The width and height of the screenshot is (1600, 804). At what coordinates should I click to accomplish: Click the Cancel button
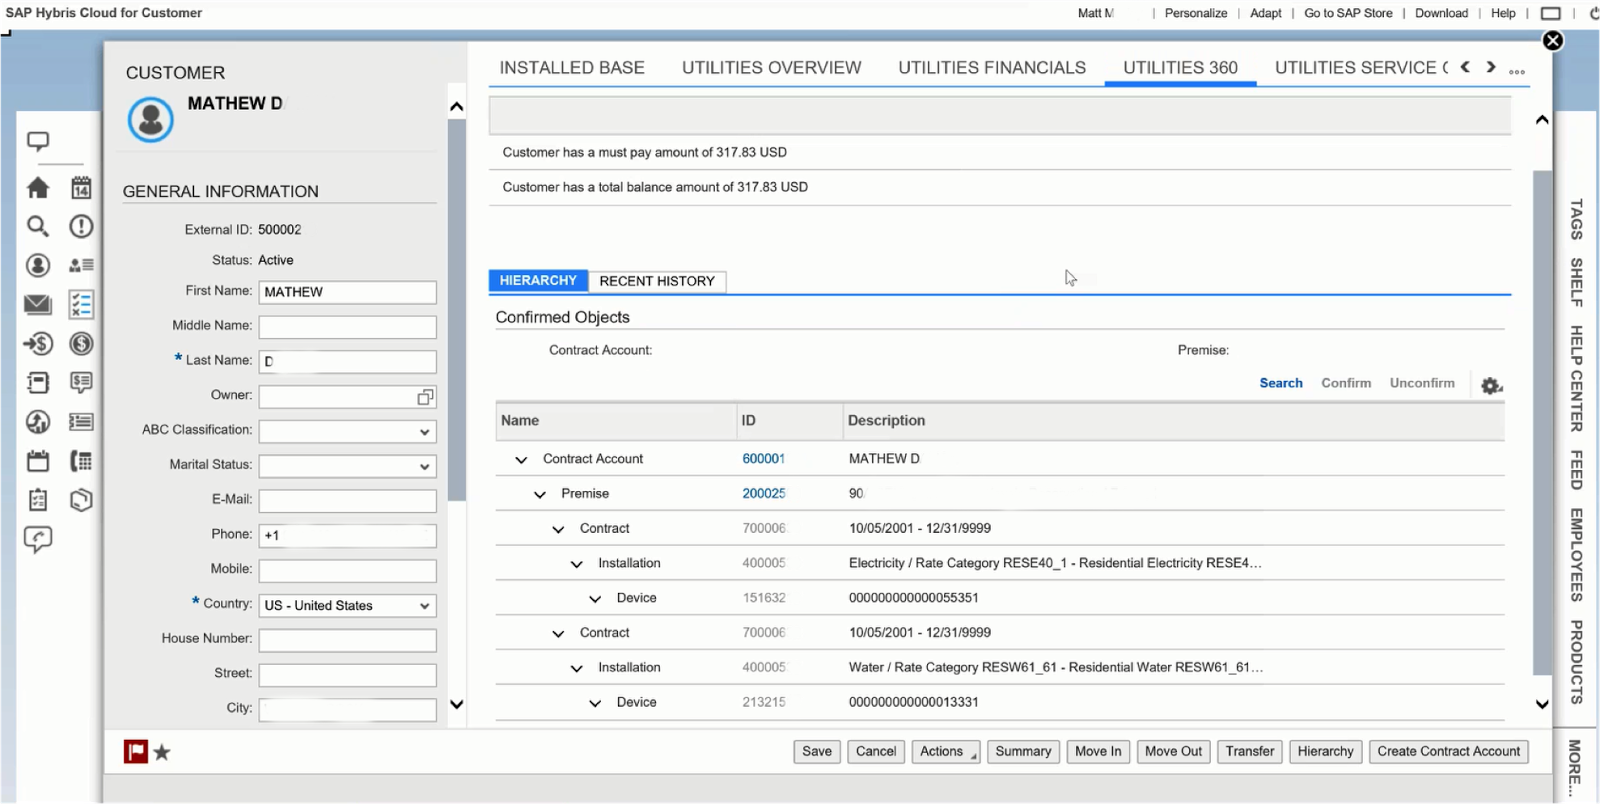(x=876, y=752)
